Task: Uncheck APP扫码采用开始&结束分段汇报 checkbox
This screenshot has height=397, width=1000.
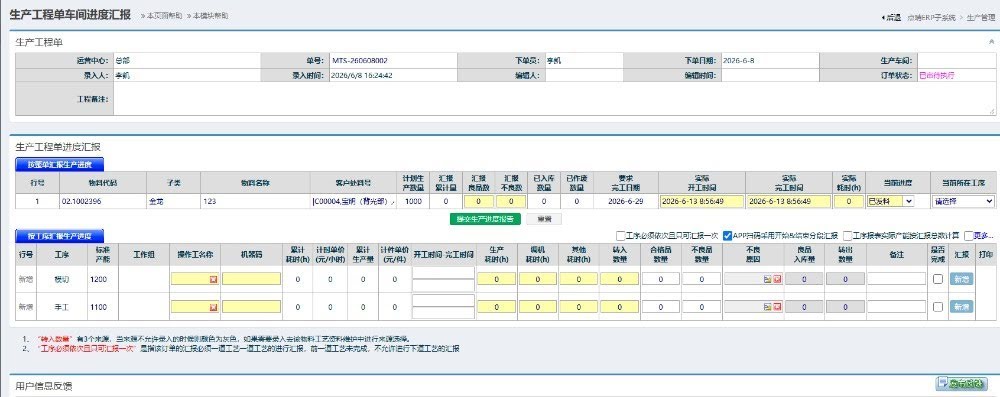Action: point(727,236)
